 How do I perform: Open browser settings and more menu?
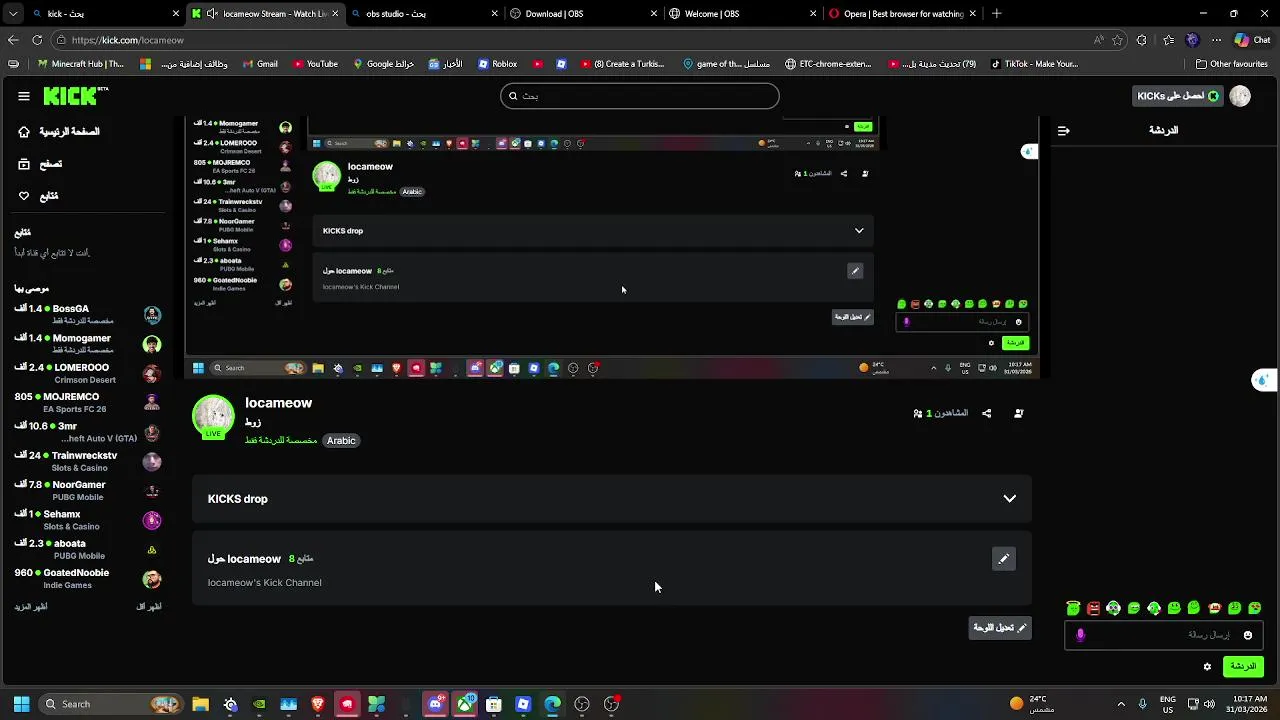click(x=1216, y=40)
